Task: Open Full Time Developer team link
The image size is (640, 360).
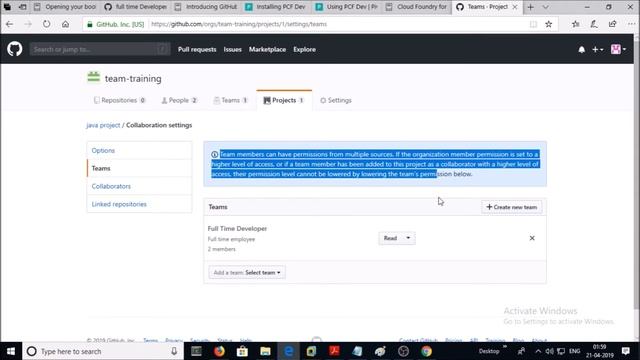Action: 237,229
